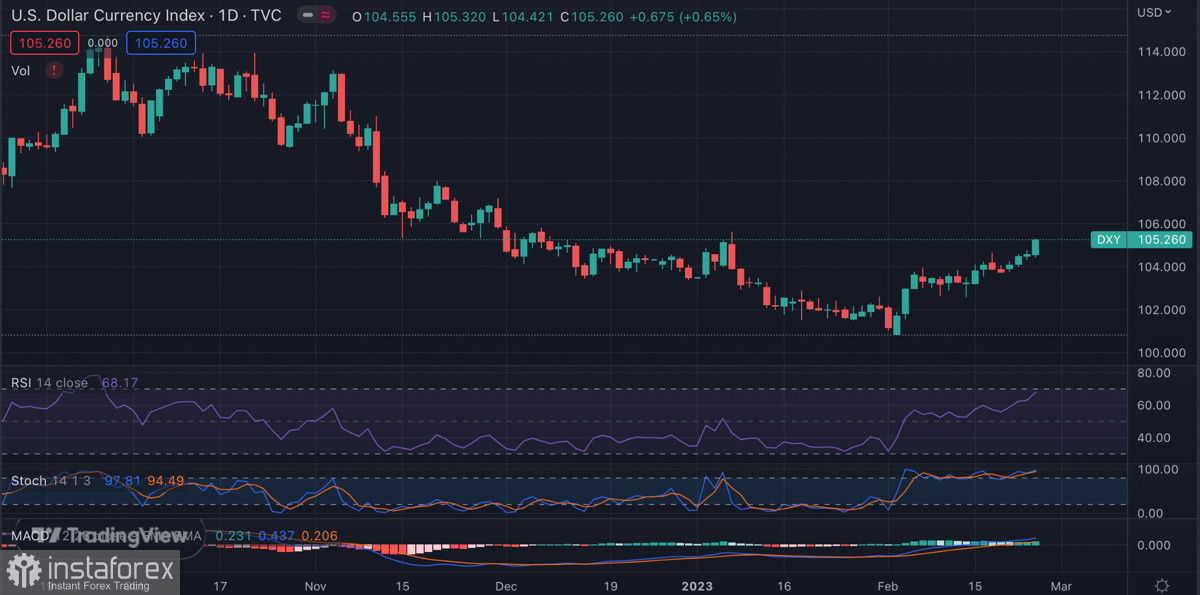Click the Stoch value 94.49

[x=165, y=481]
